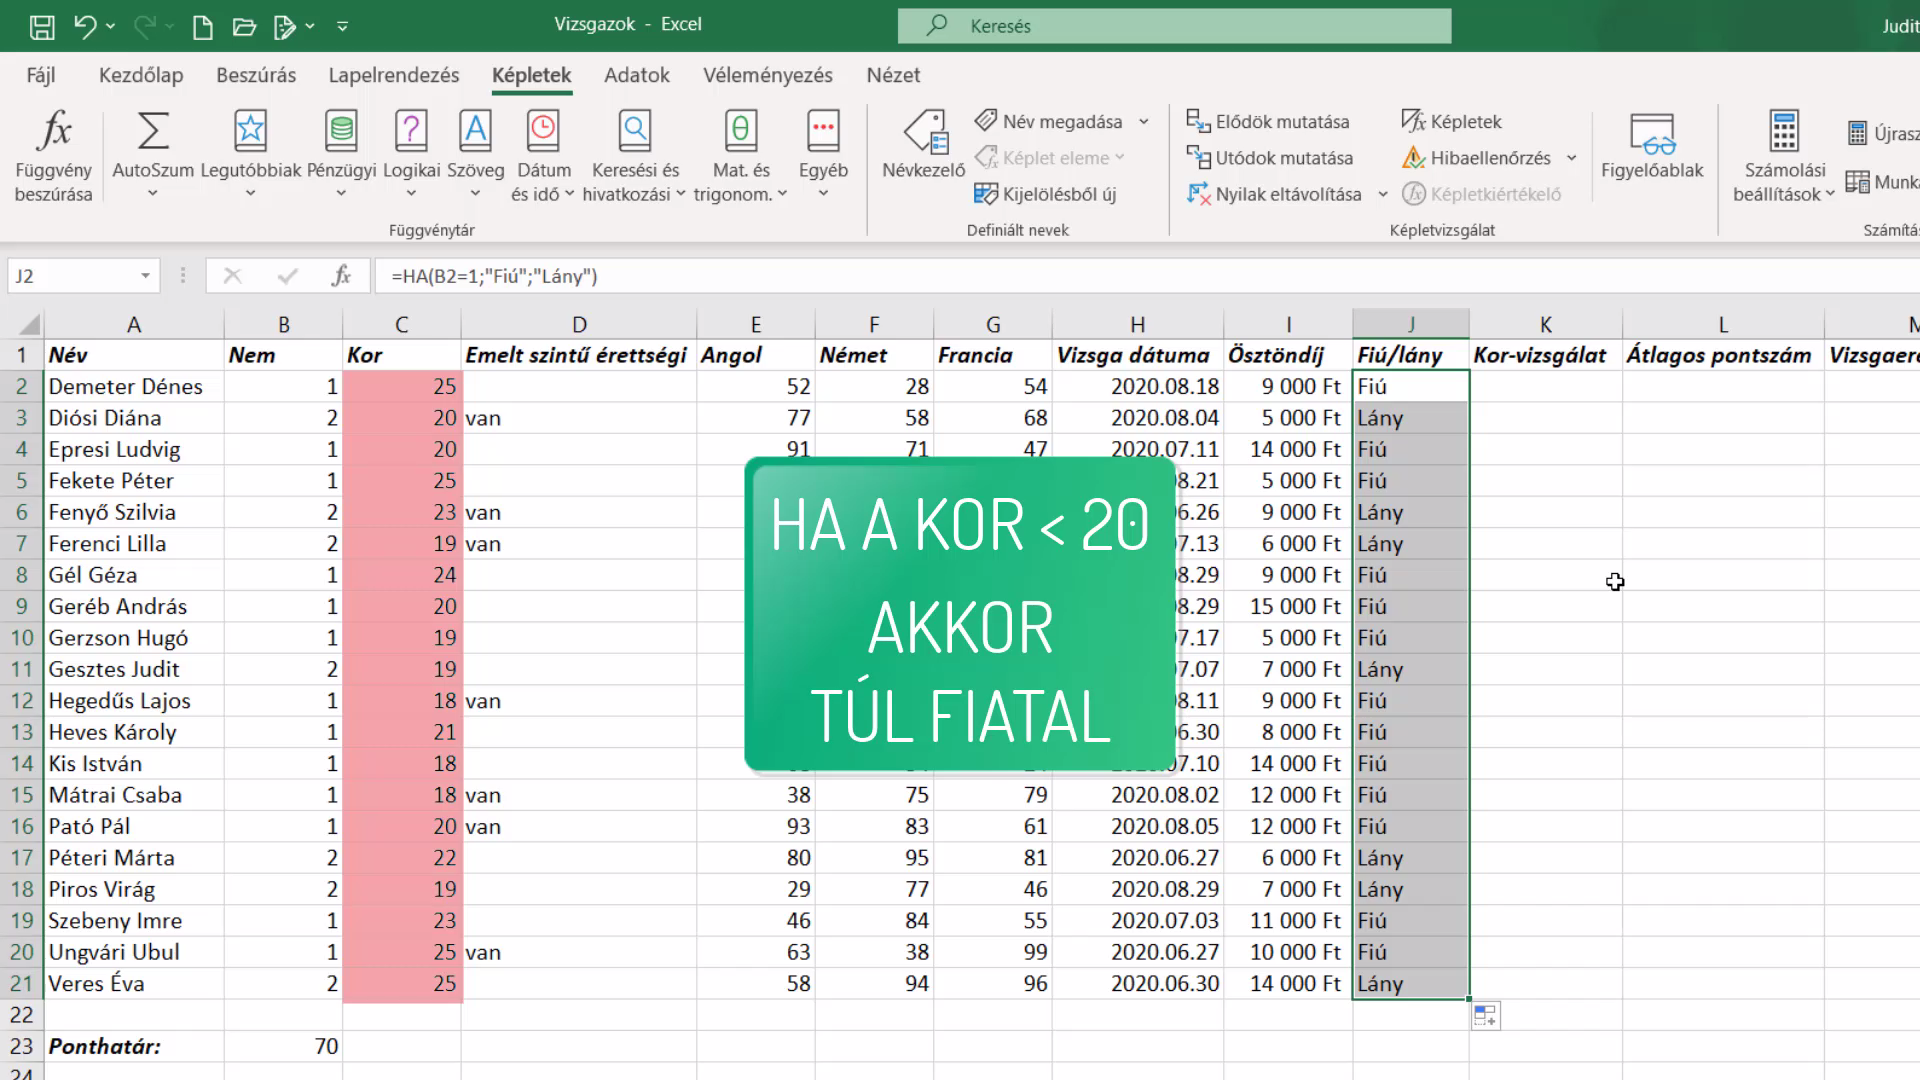Open the Dátum és idő functions
The height and width of the screenshot is (1080, 1920).
pyautogui.click(x=543, y=156)
